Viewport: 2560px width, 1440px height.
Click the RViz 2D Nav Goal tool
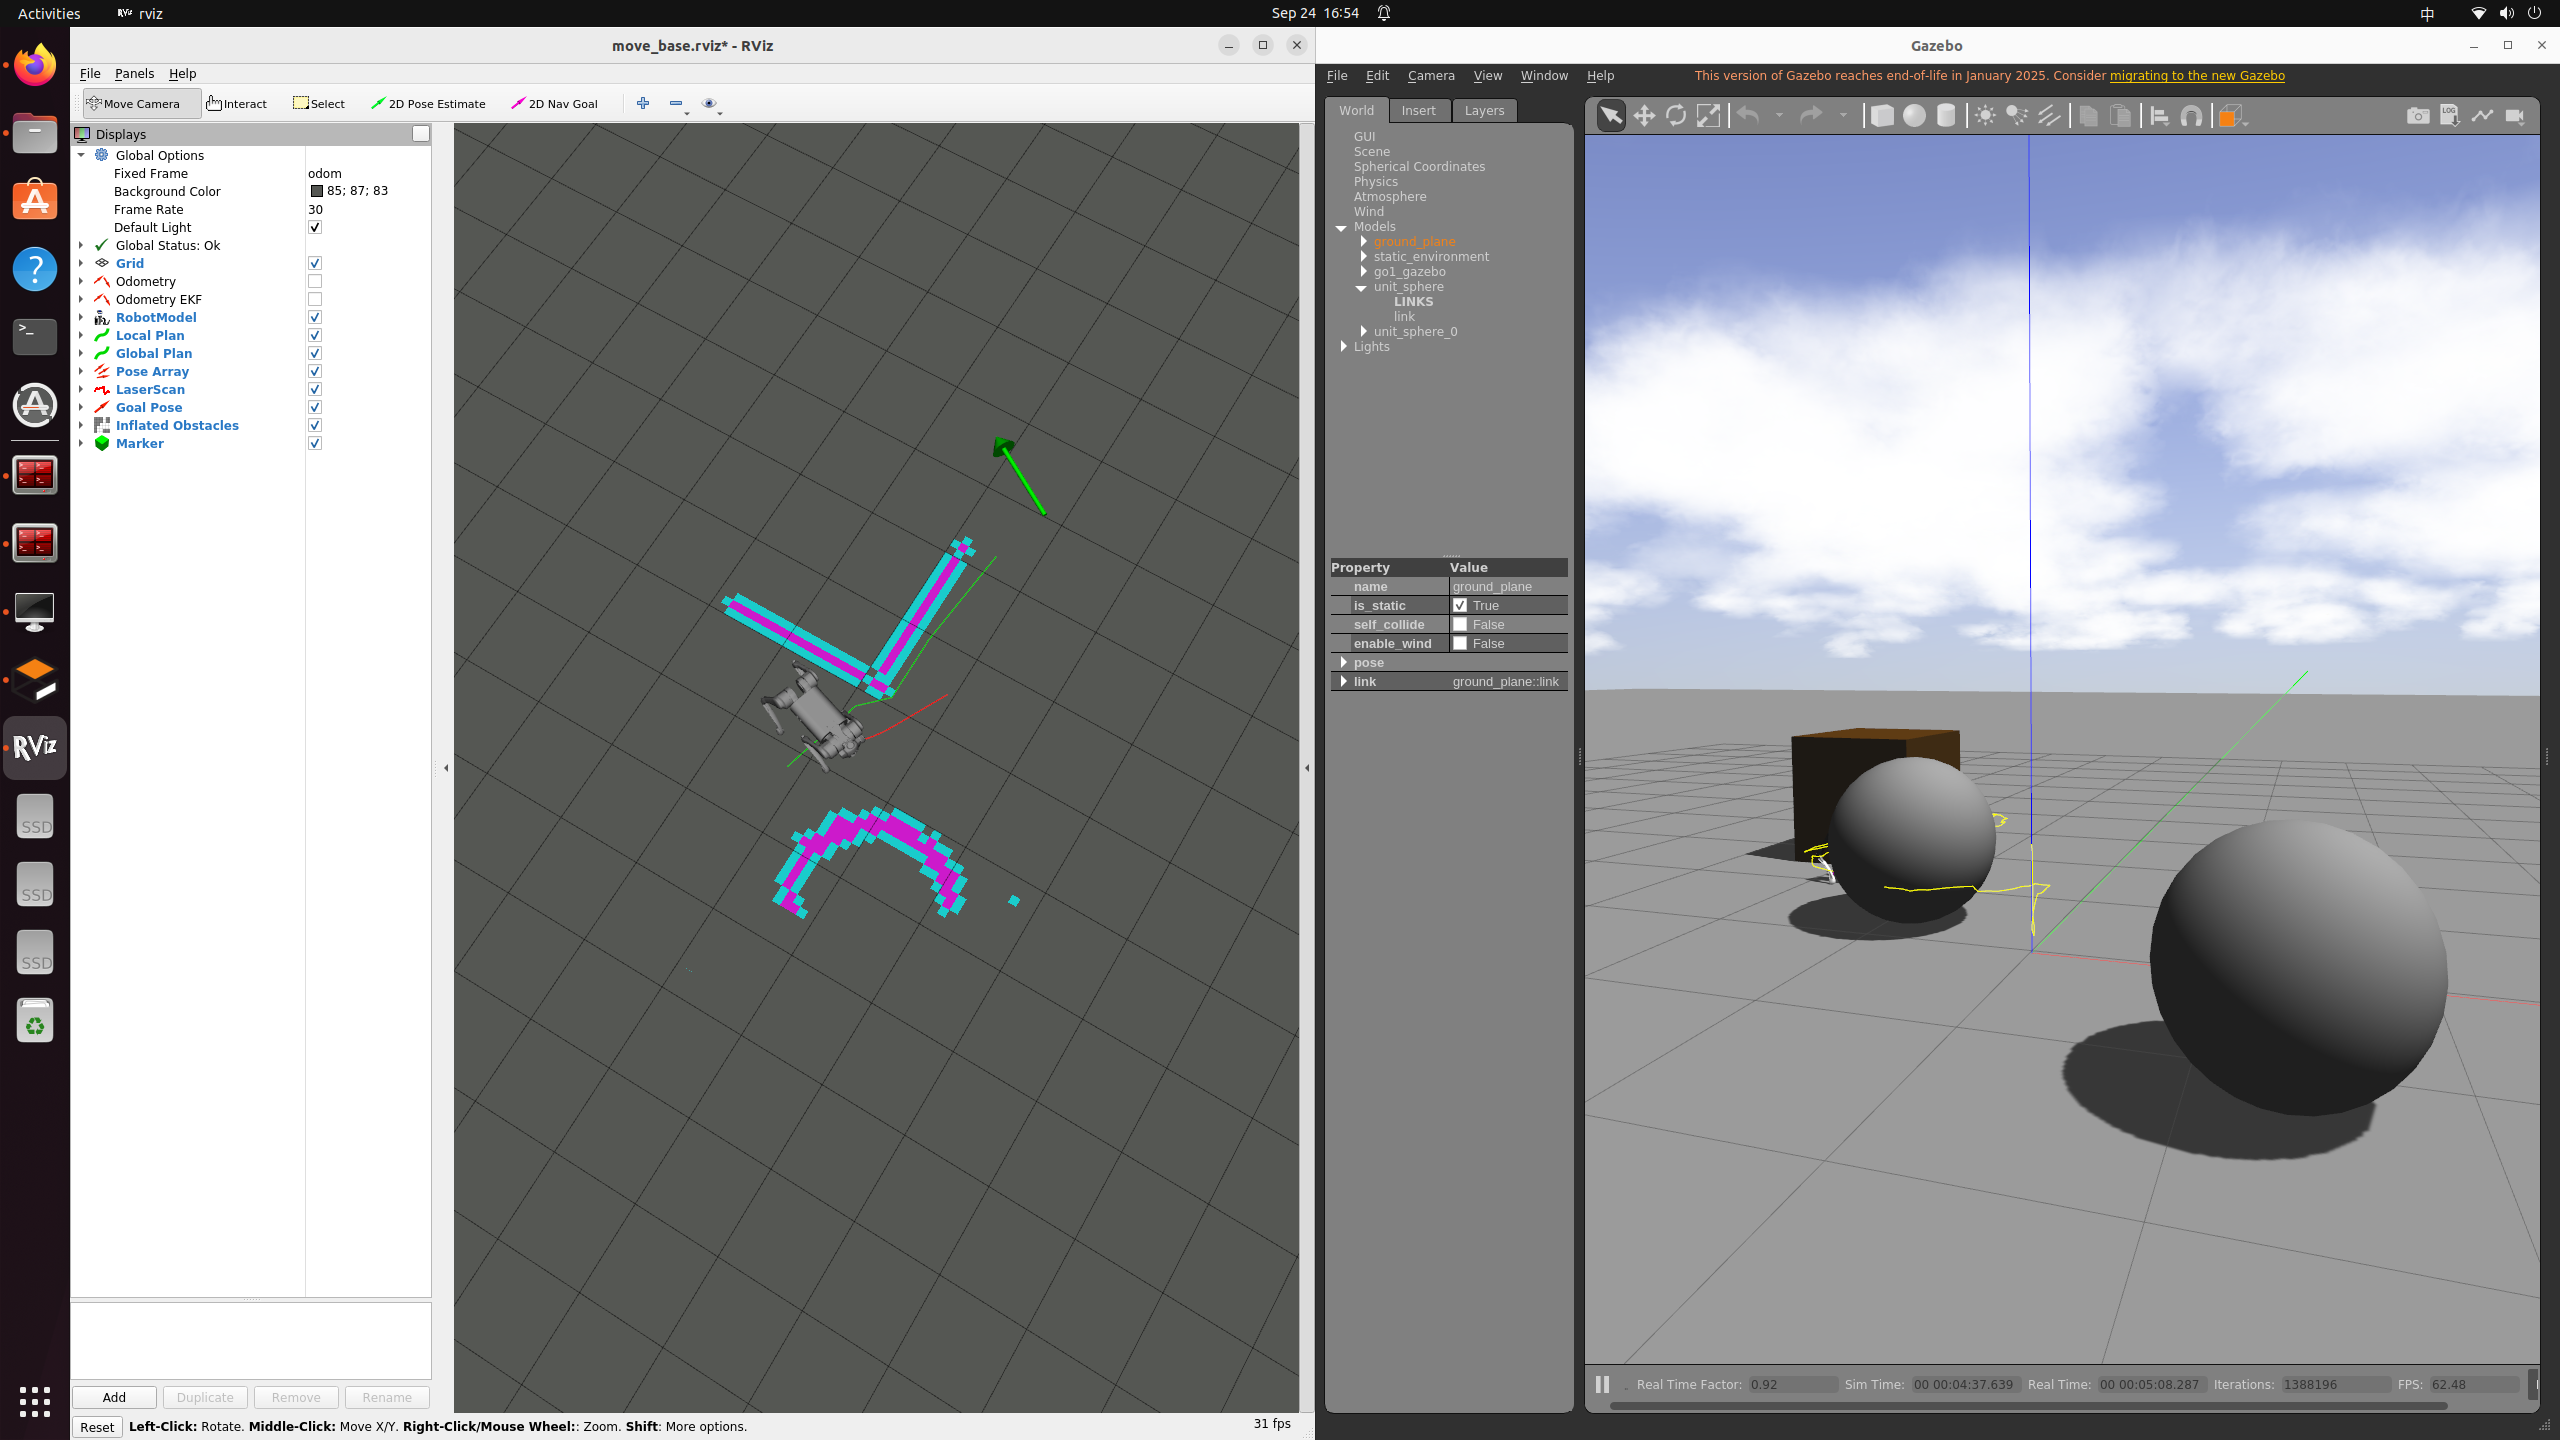point(555,104)
